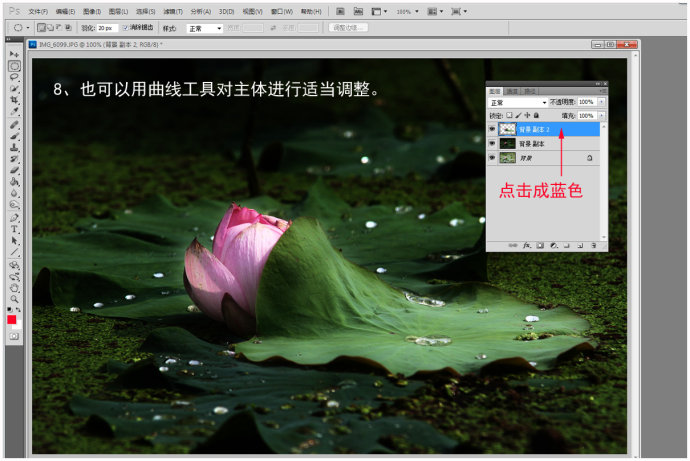The height and width of the screenshot is (461, 690).
Task: Select the Zoom tool
Action: point(14,300)
